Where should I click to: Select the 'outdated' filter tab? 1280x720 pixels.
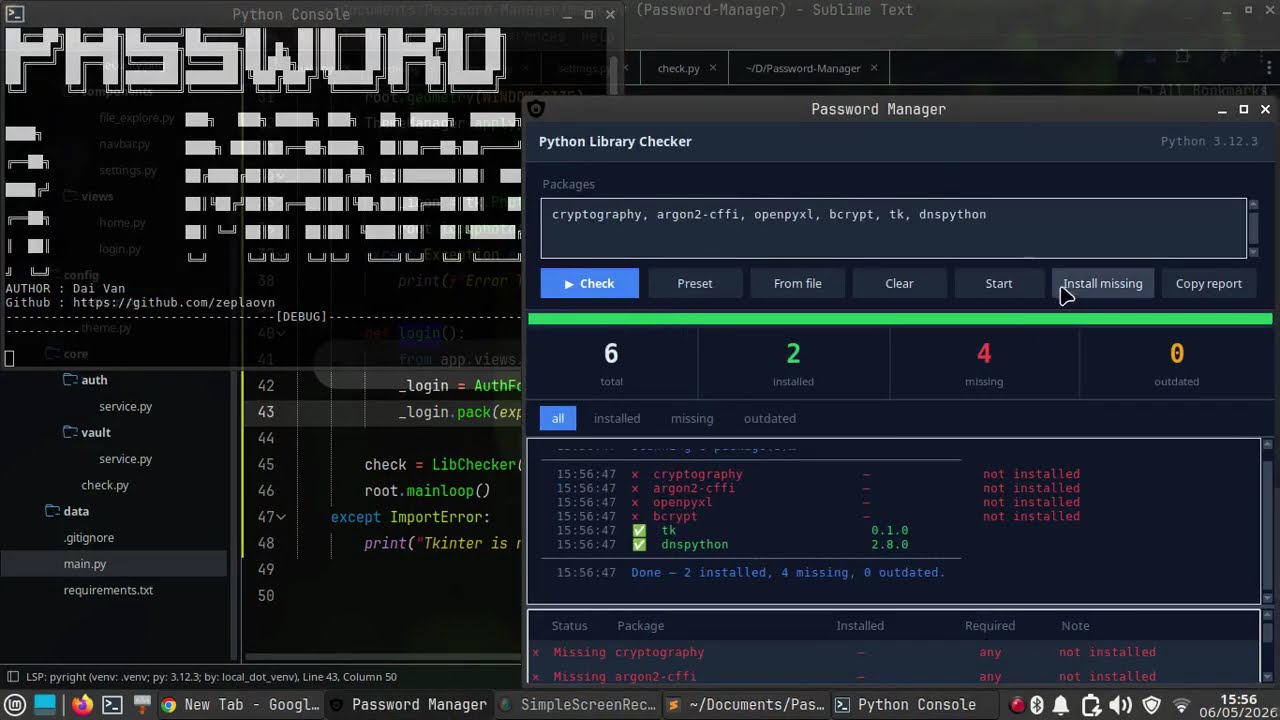[x=770, y=418]
